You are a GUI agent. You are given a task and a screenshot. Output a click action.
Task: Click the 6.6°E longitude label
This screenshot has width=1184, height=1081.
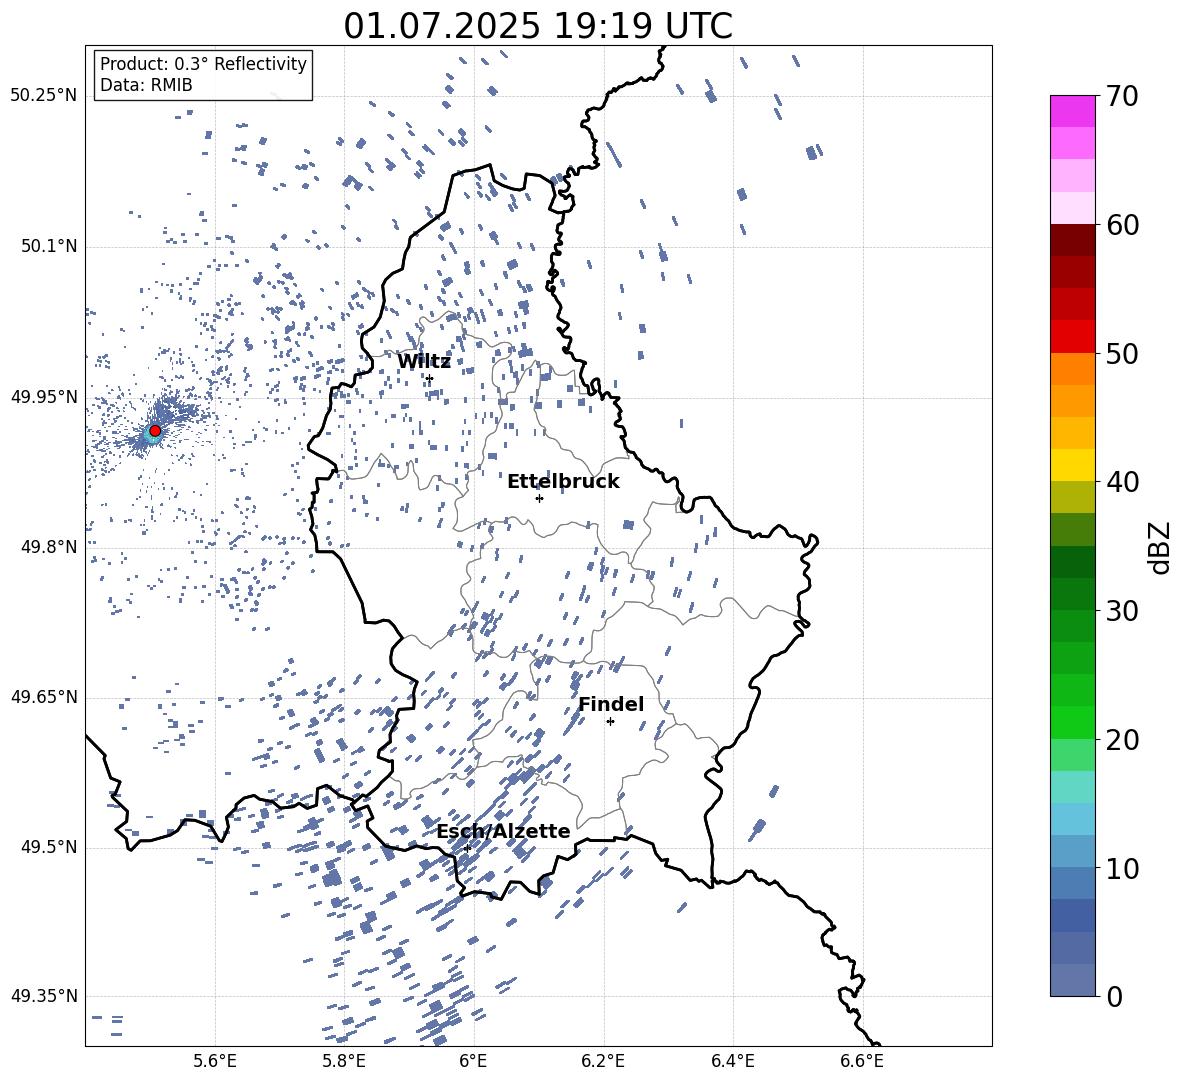tap(862, 1061)
